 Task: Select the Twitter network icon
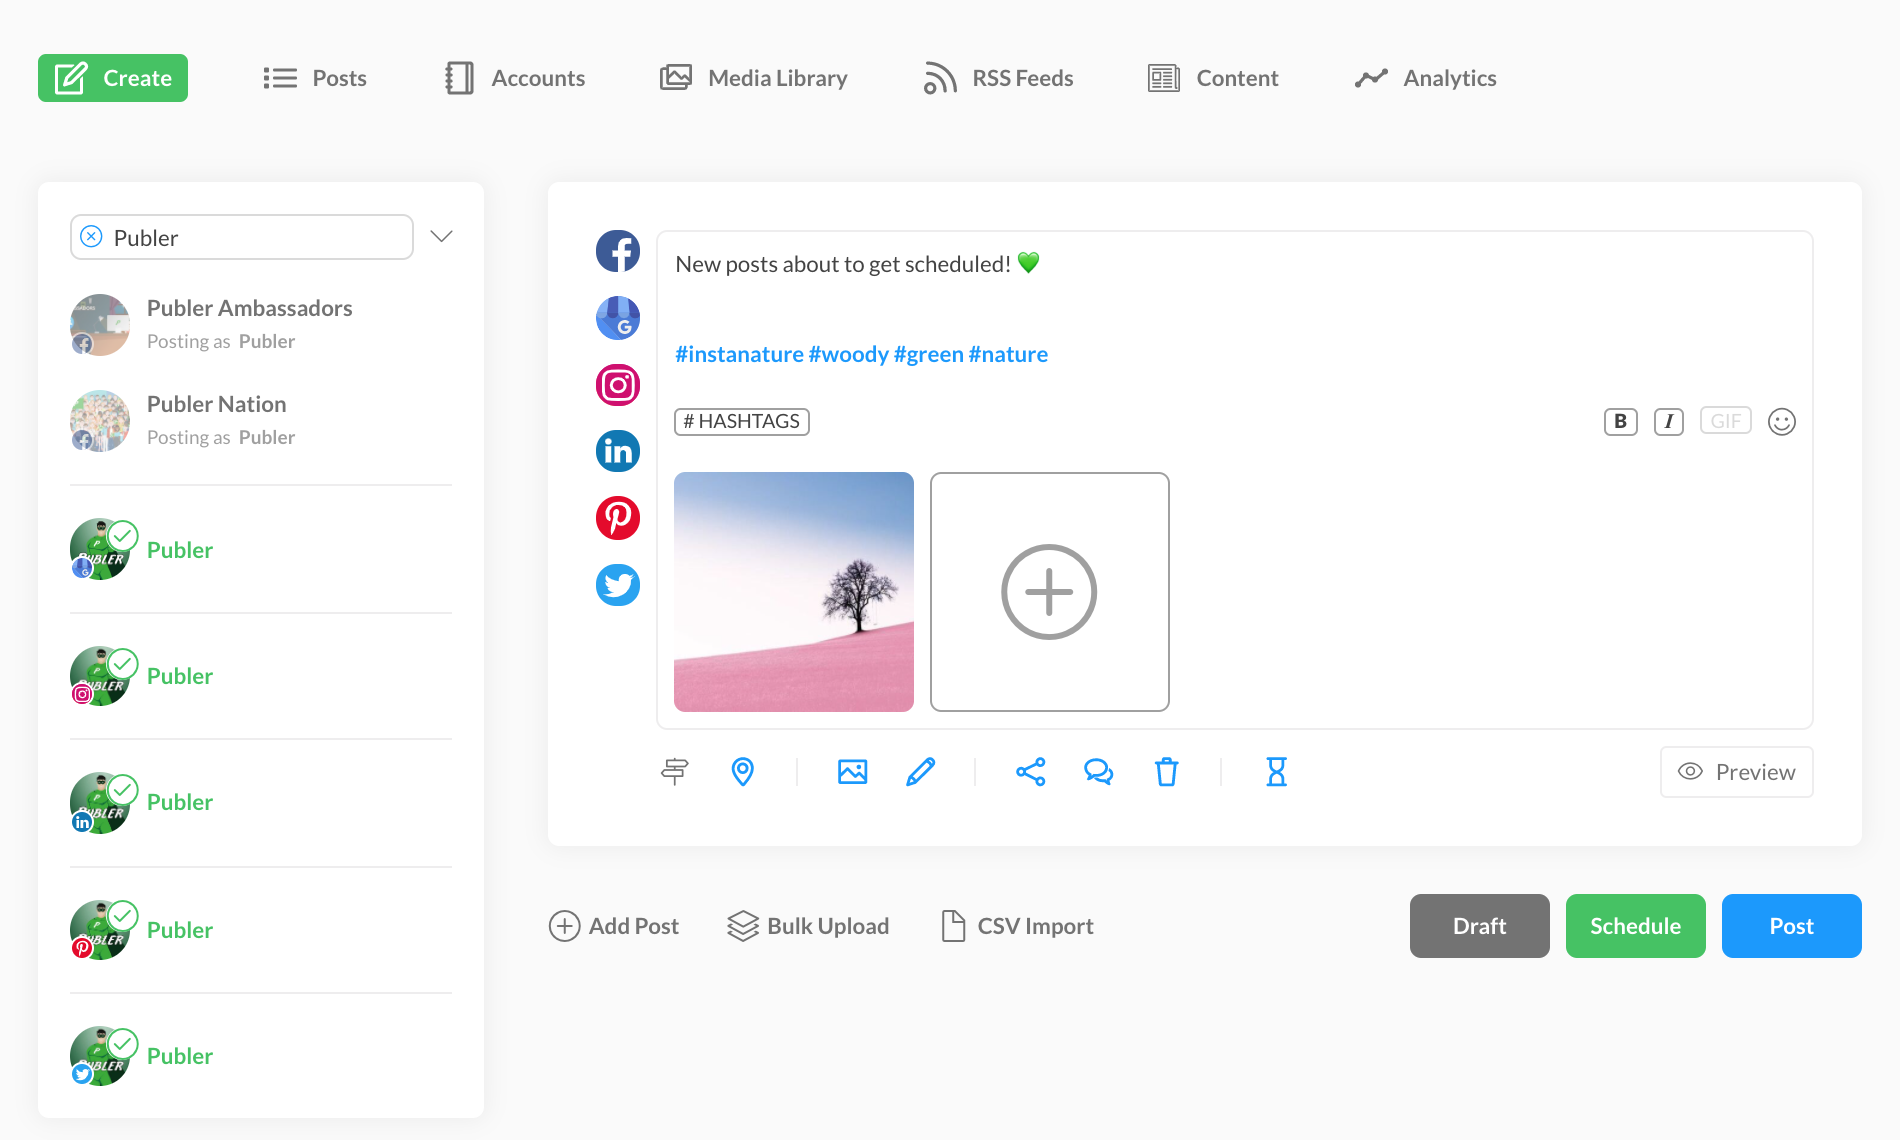[617, 585]
